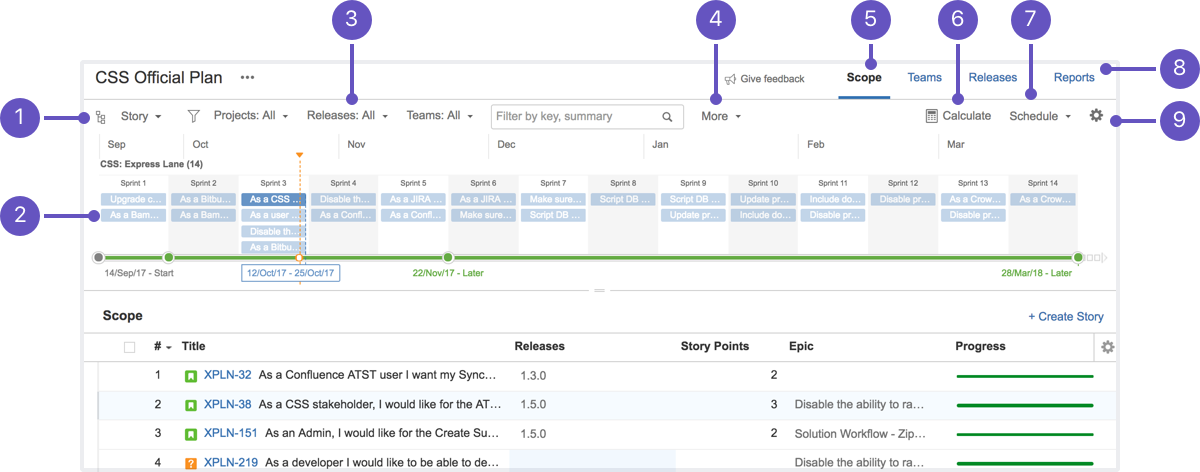Select Upgrade c... card in Sprint 1
Screen dimensions: 1200x472
[x=133, y=199]
